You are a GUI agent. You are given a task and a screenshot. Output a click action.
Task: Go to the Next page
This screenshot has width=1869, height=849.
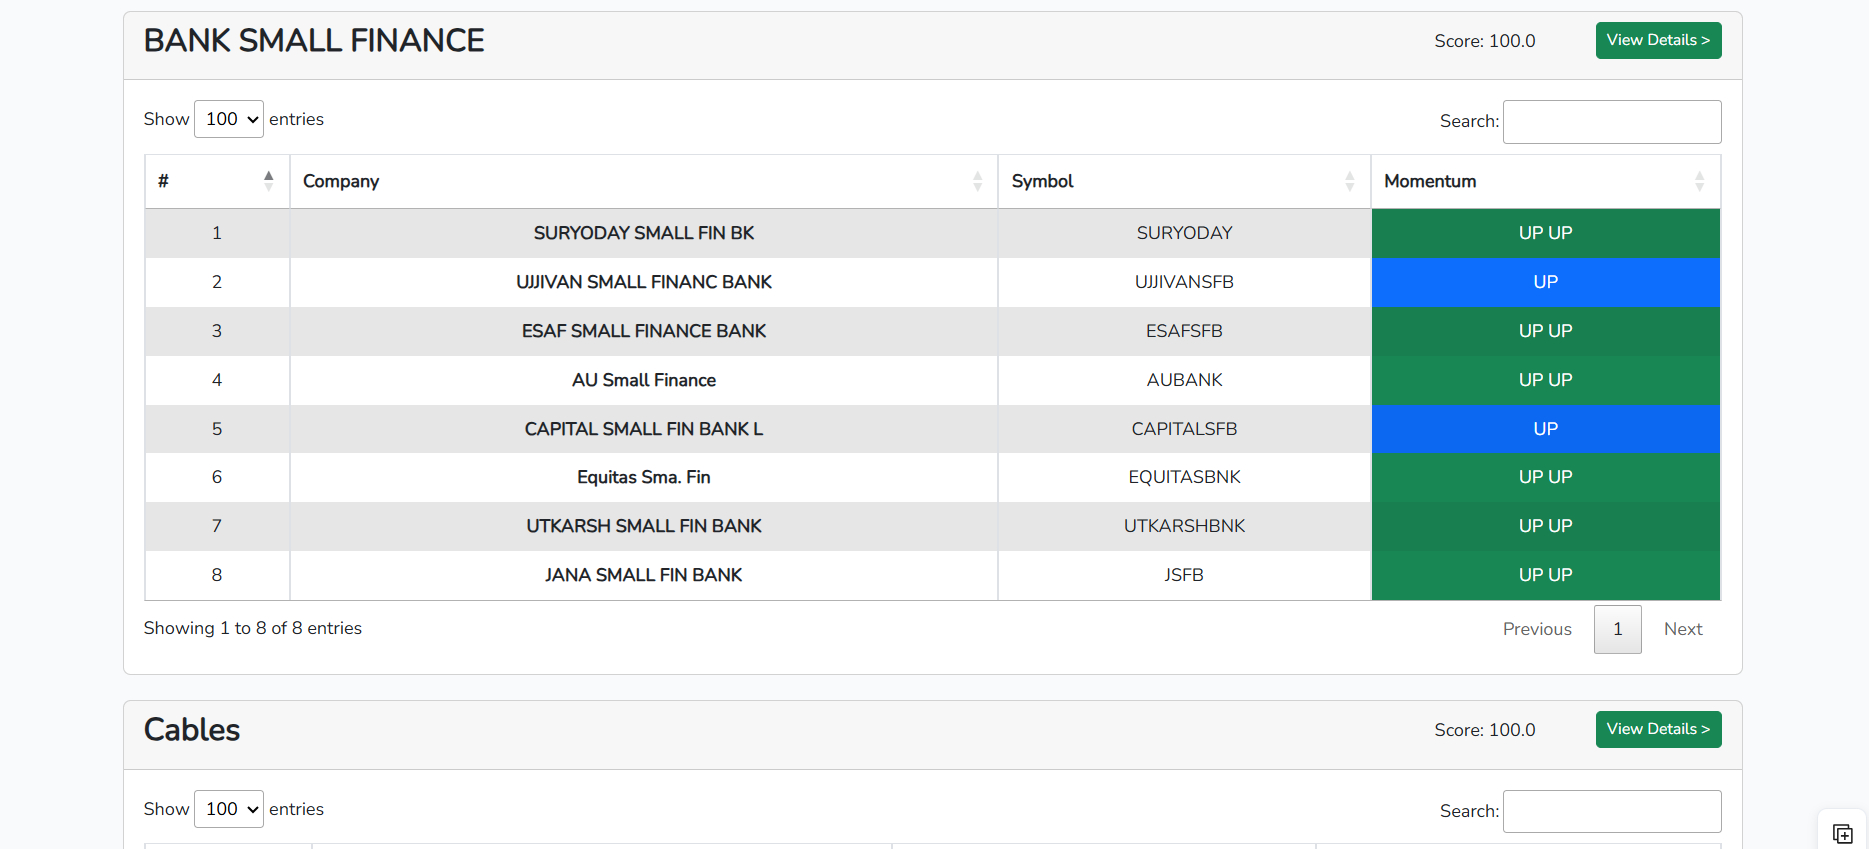tap(1683, 629)
